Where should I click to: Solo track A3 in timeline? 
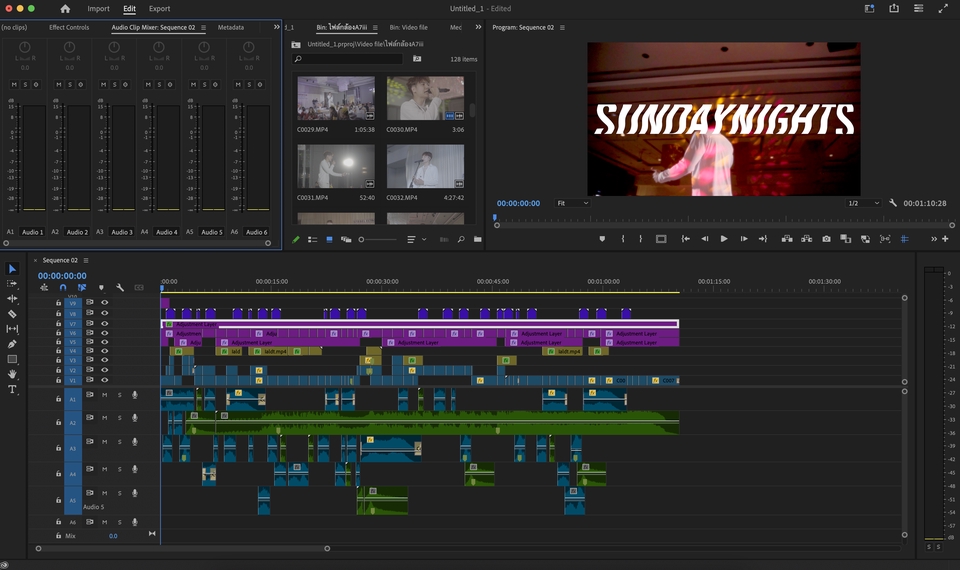click(119, 441)
